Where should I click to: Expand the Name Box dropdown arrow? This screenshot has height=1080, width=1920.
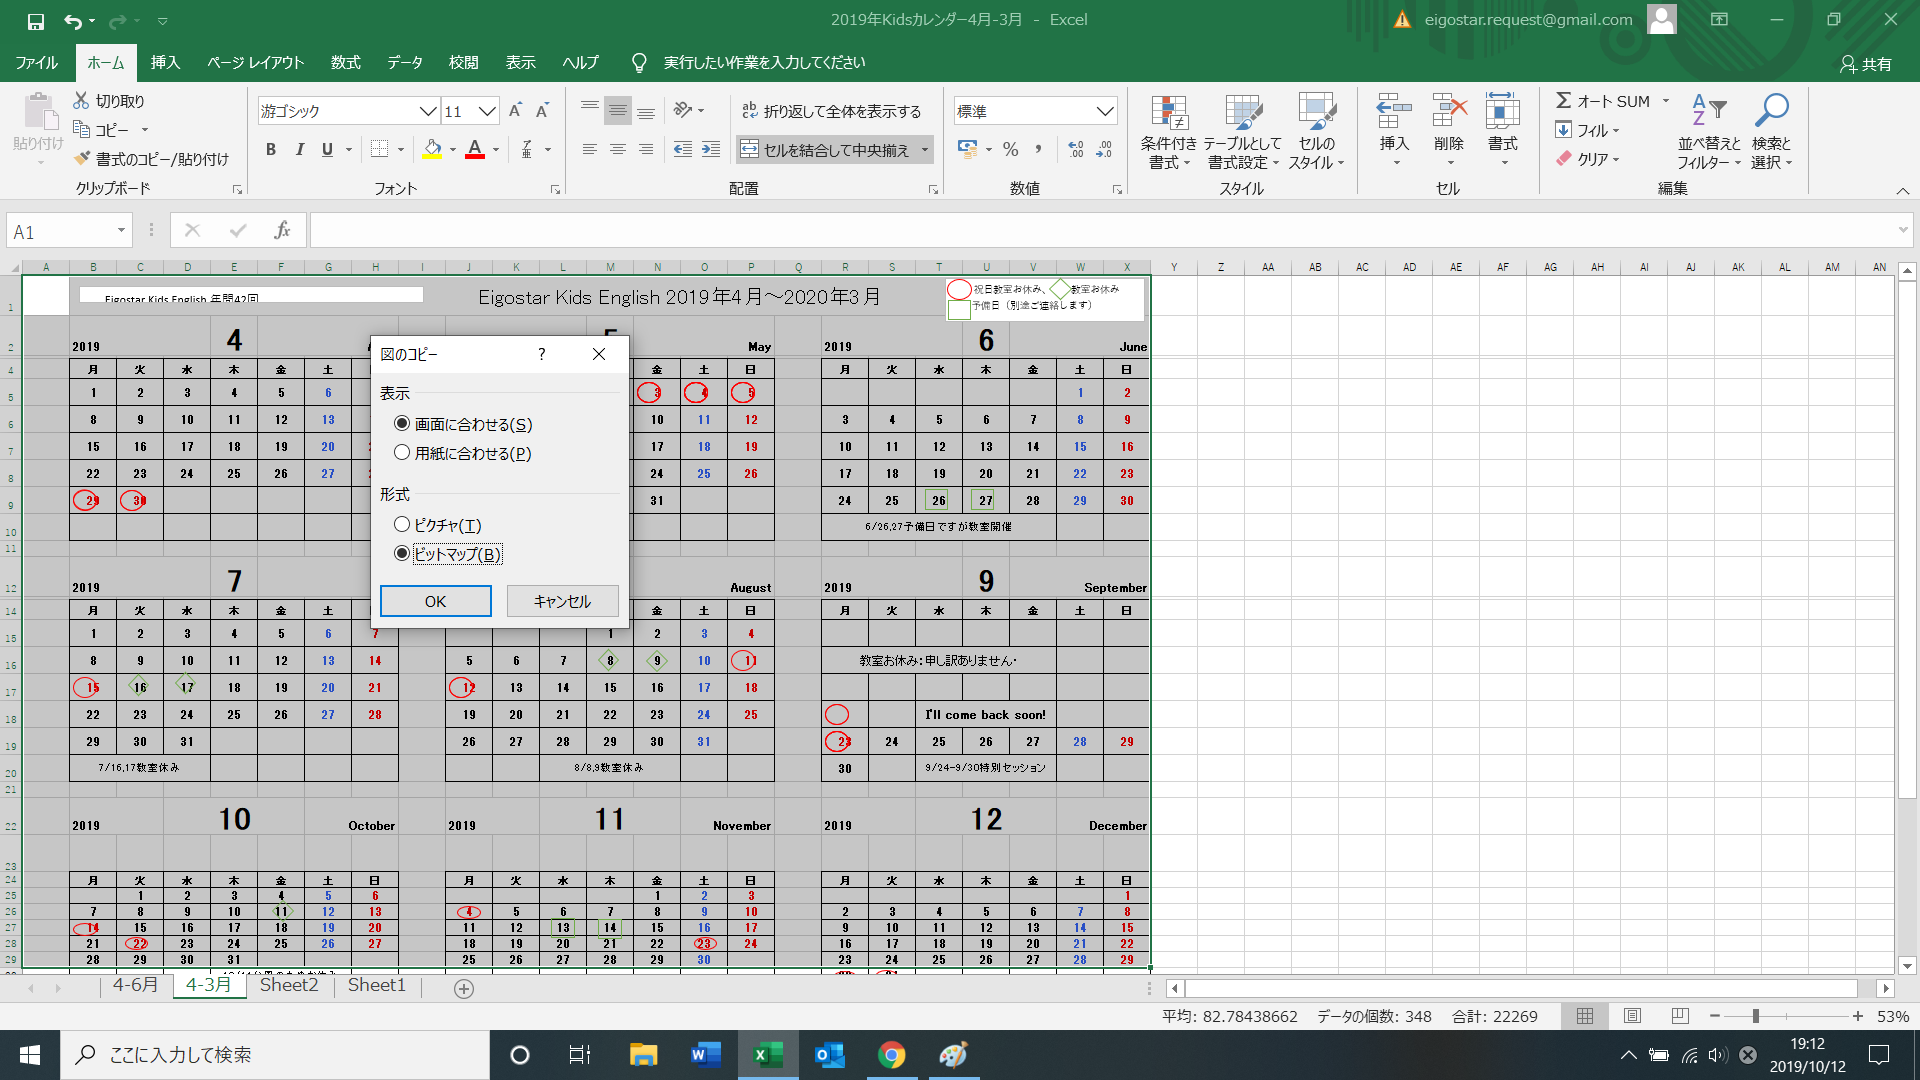pos(121,231)
